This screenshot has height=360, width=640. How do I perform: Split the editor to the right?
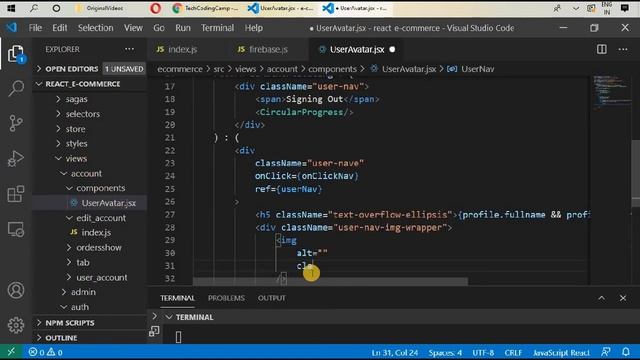(602, 49)
